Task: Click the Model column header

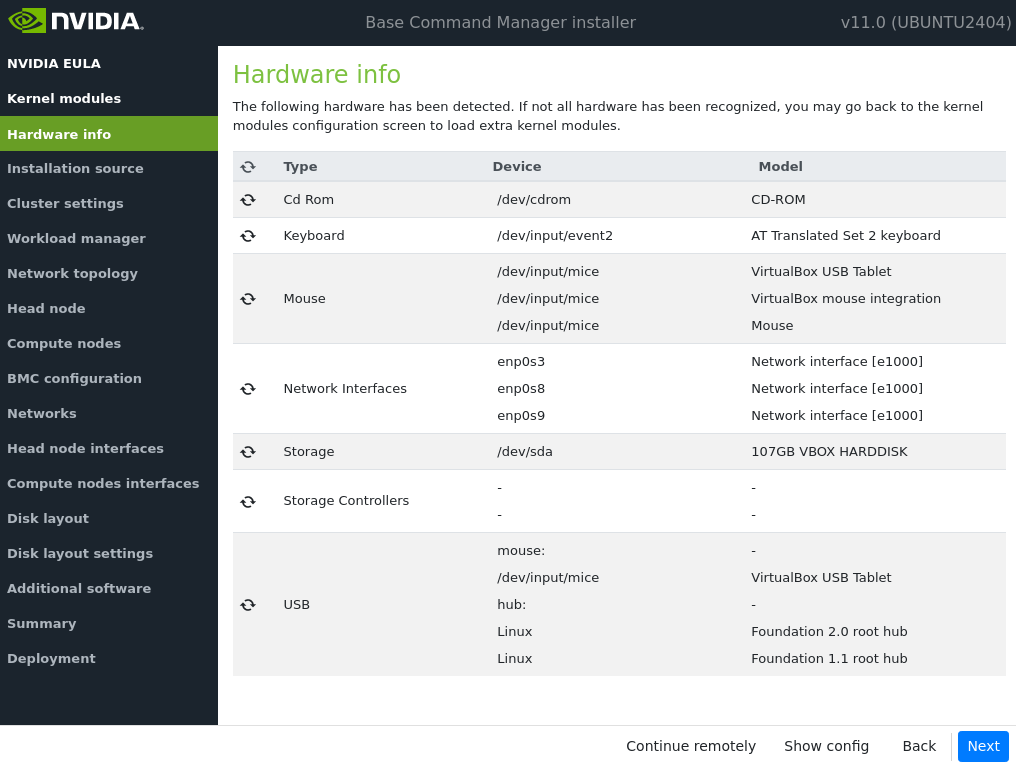Action: [x=780, y=166]
